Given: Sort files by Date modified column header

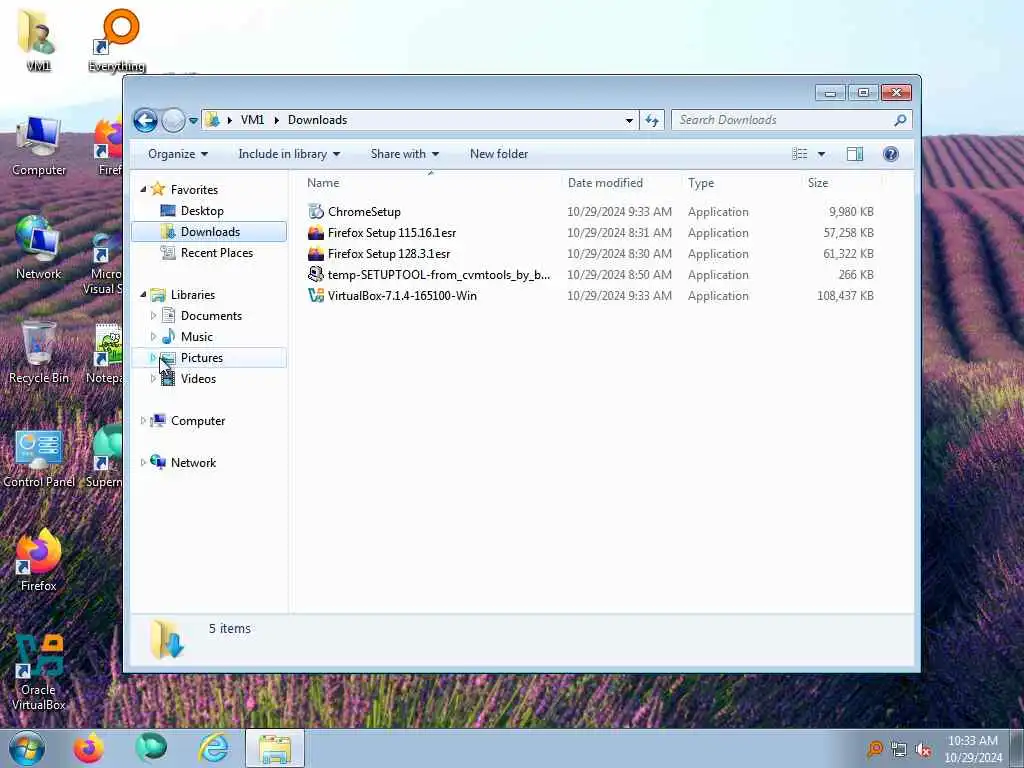Looking at the screenshot, I should (620, 183).
